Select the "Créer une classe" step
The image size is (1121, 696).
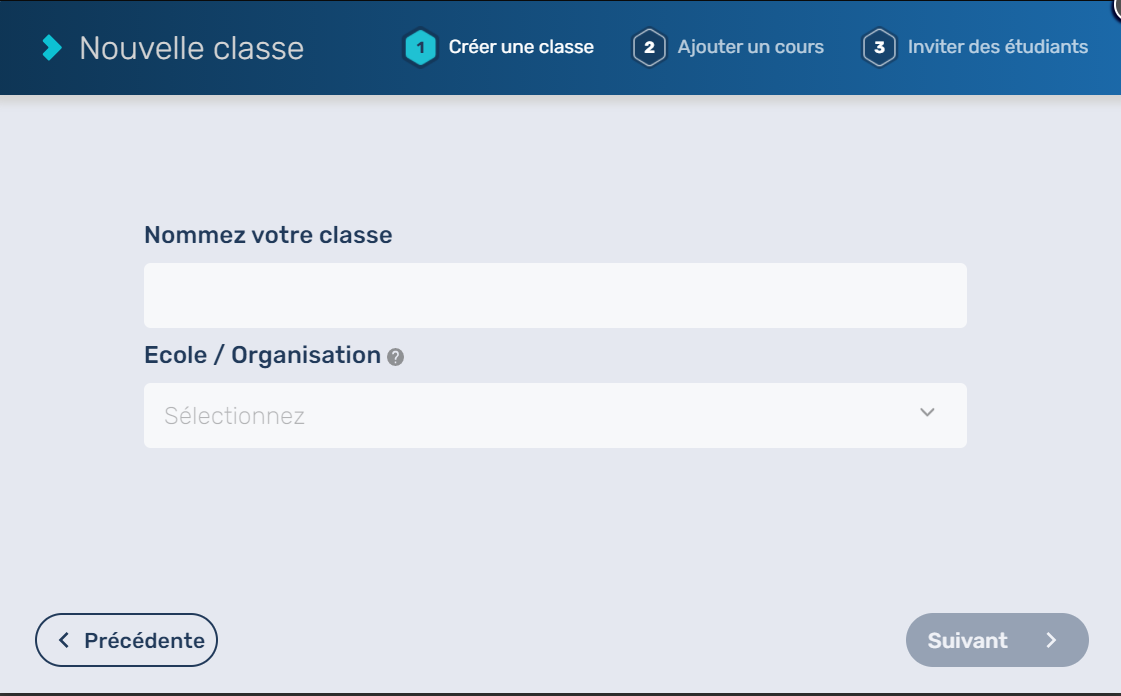coord(521,47)
